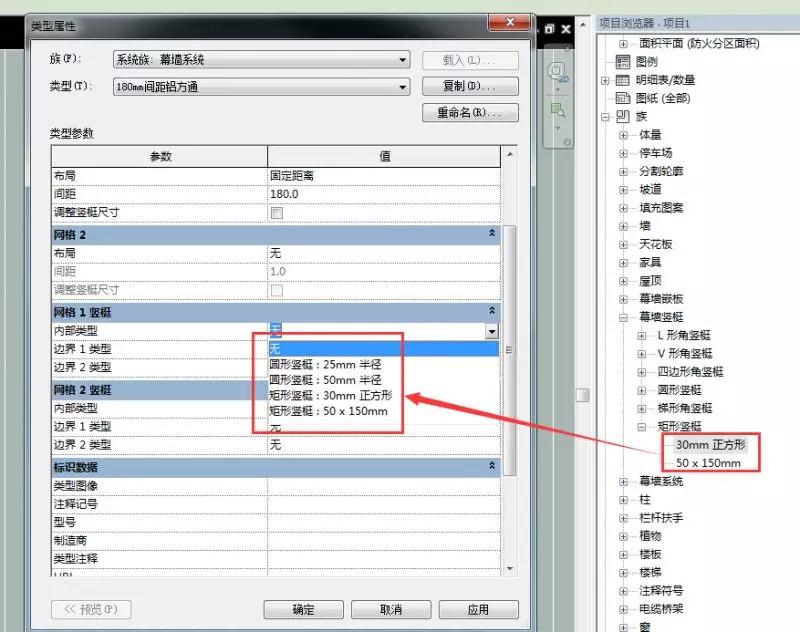Open the 2D steering wheel navigation icon
800x632 pixels.
tap(557, 71)
